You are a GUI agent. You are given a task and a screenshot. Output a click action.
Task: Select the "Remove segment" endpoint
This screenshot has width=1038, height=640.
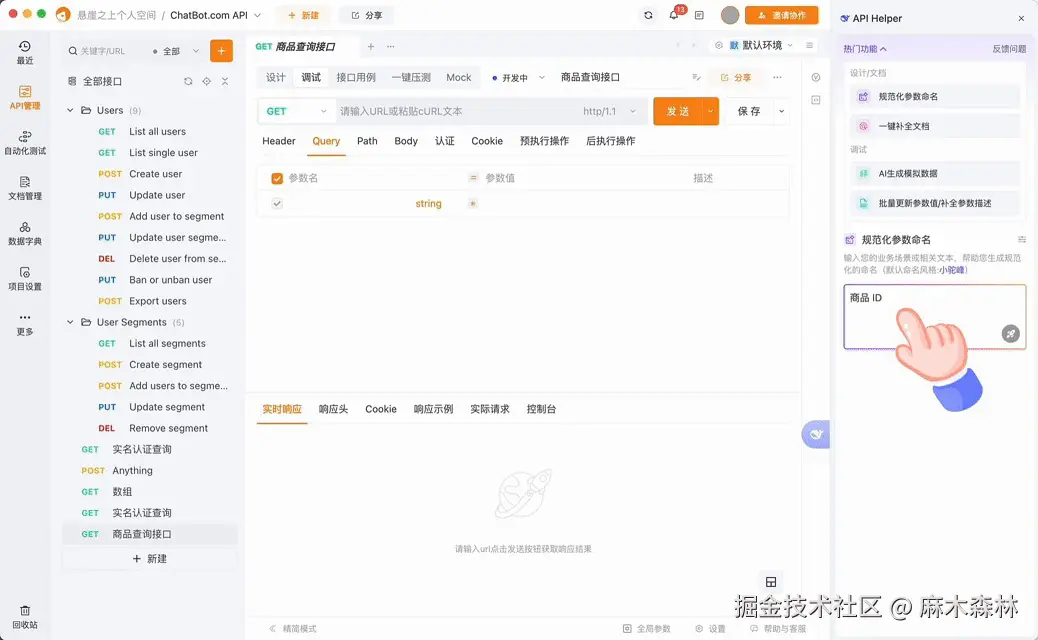[168, 428]
